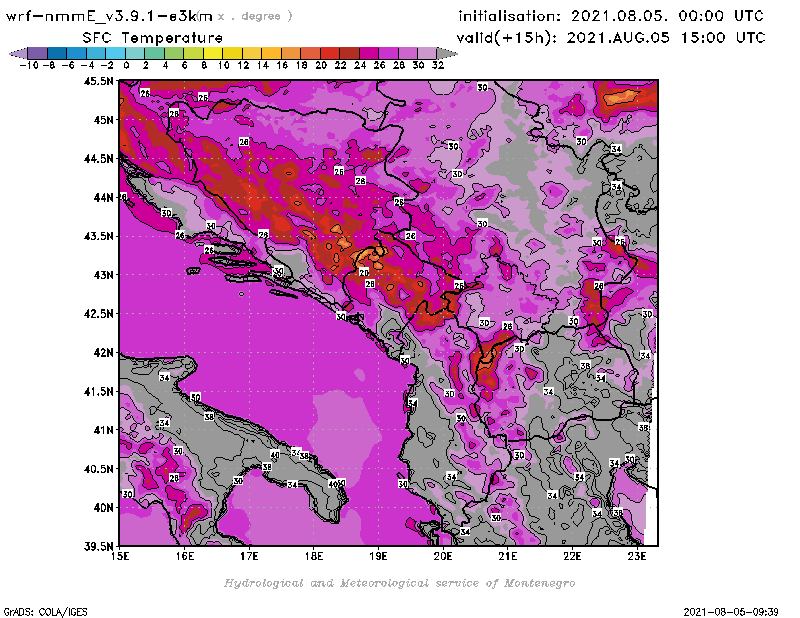Click the '43.5N' latitude axis label

pos(98,236)
